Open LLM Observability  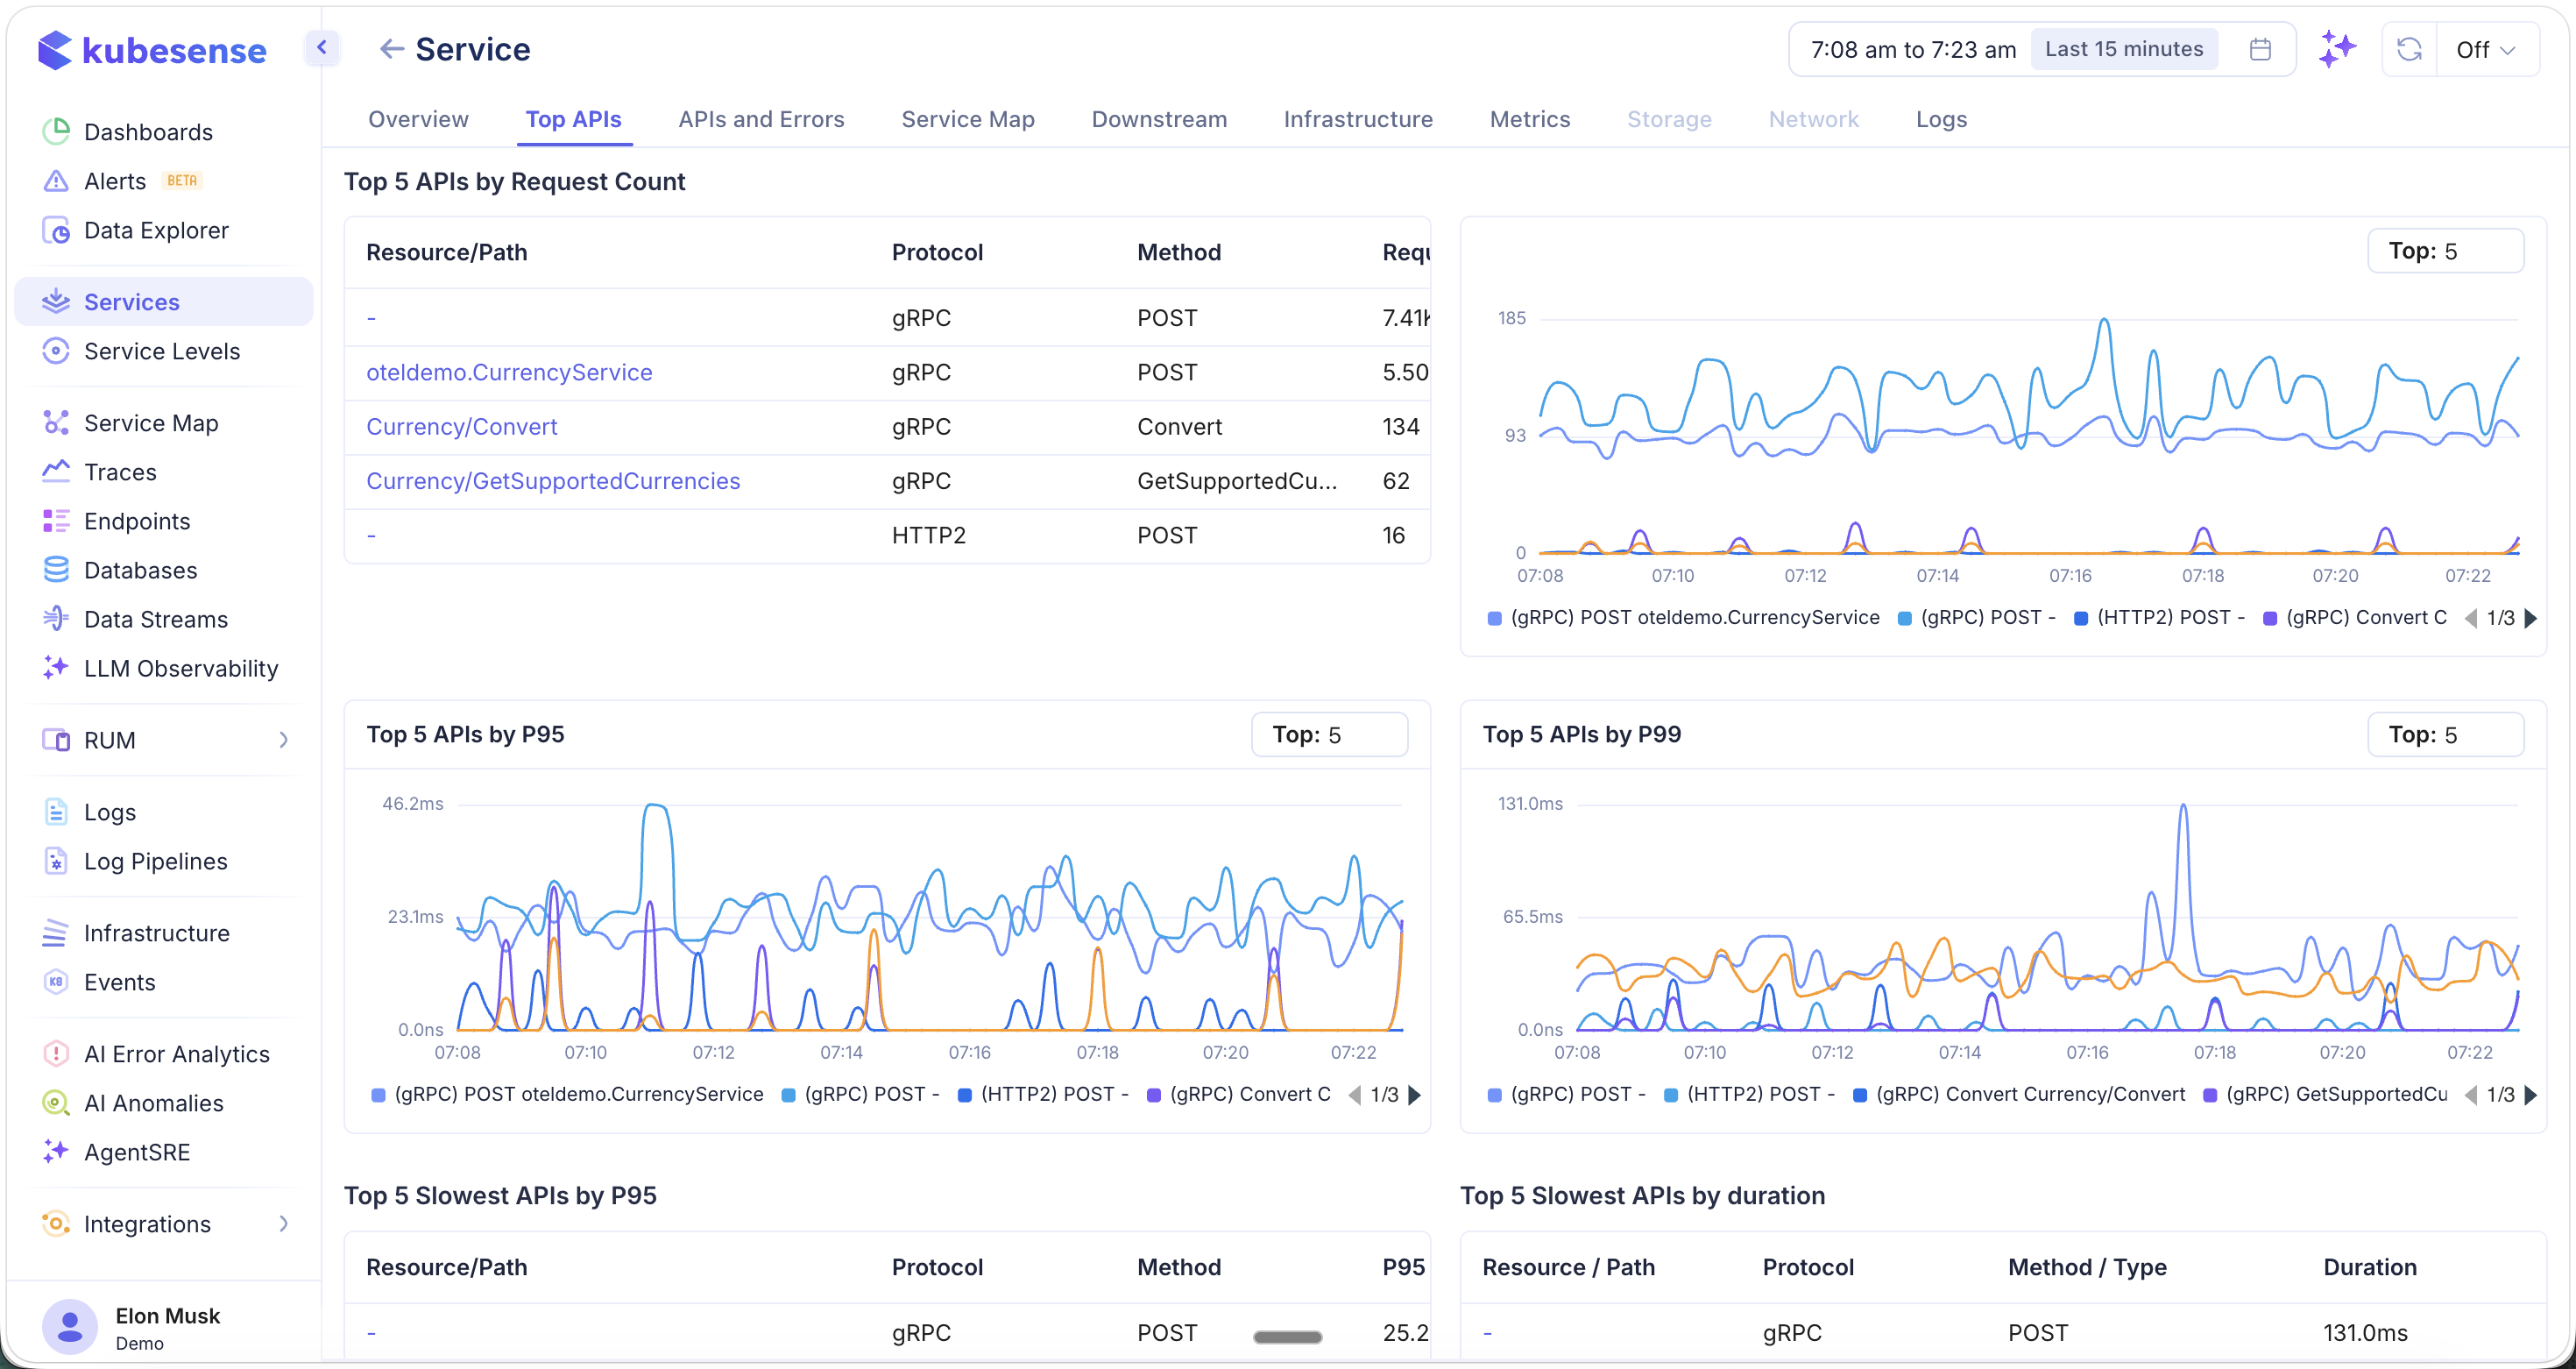pyautogui.click(x=181, y=669)
